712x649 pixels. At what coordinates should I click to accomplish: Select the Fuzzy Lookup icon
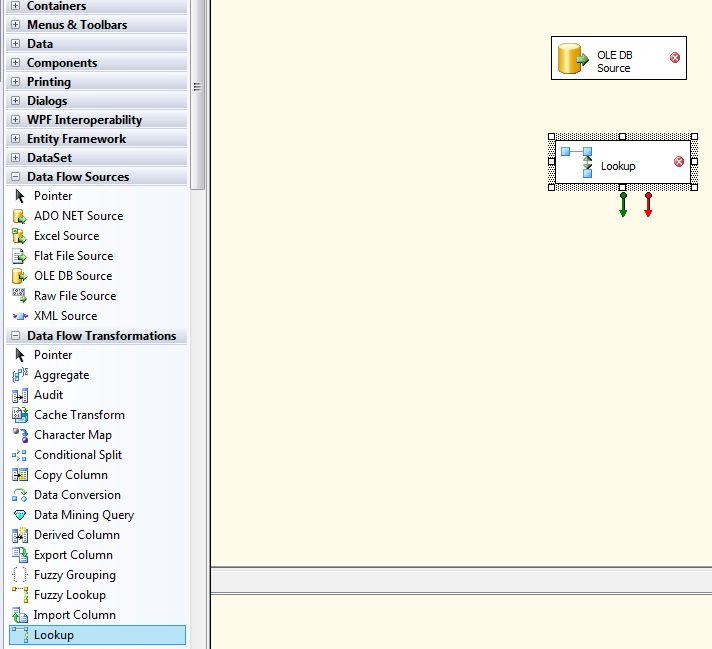(20, 595)
